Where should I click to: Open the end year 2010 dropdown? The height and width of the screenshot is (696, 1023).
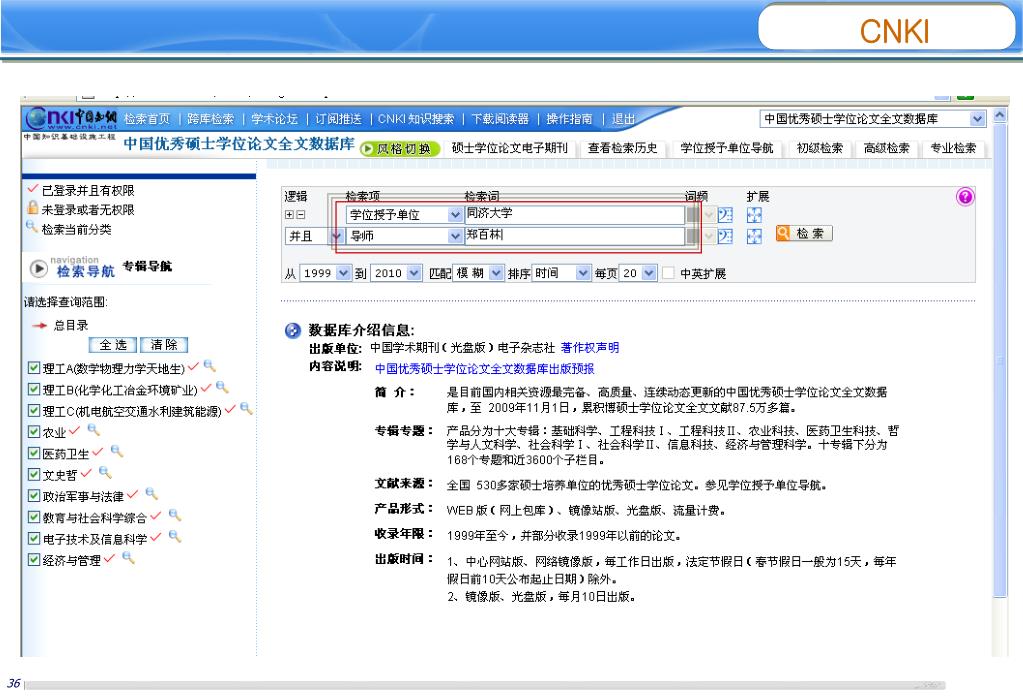point(414,273)
